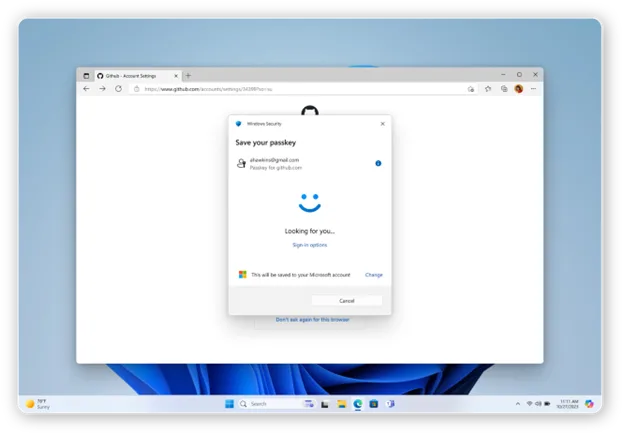Image resolution: width=624 pixels, height=435 pixels.
Task: Open Microsoft Store from taskbar
Action: [374, 404]
